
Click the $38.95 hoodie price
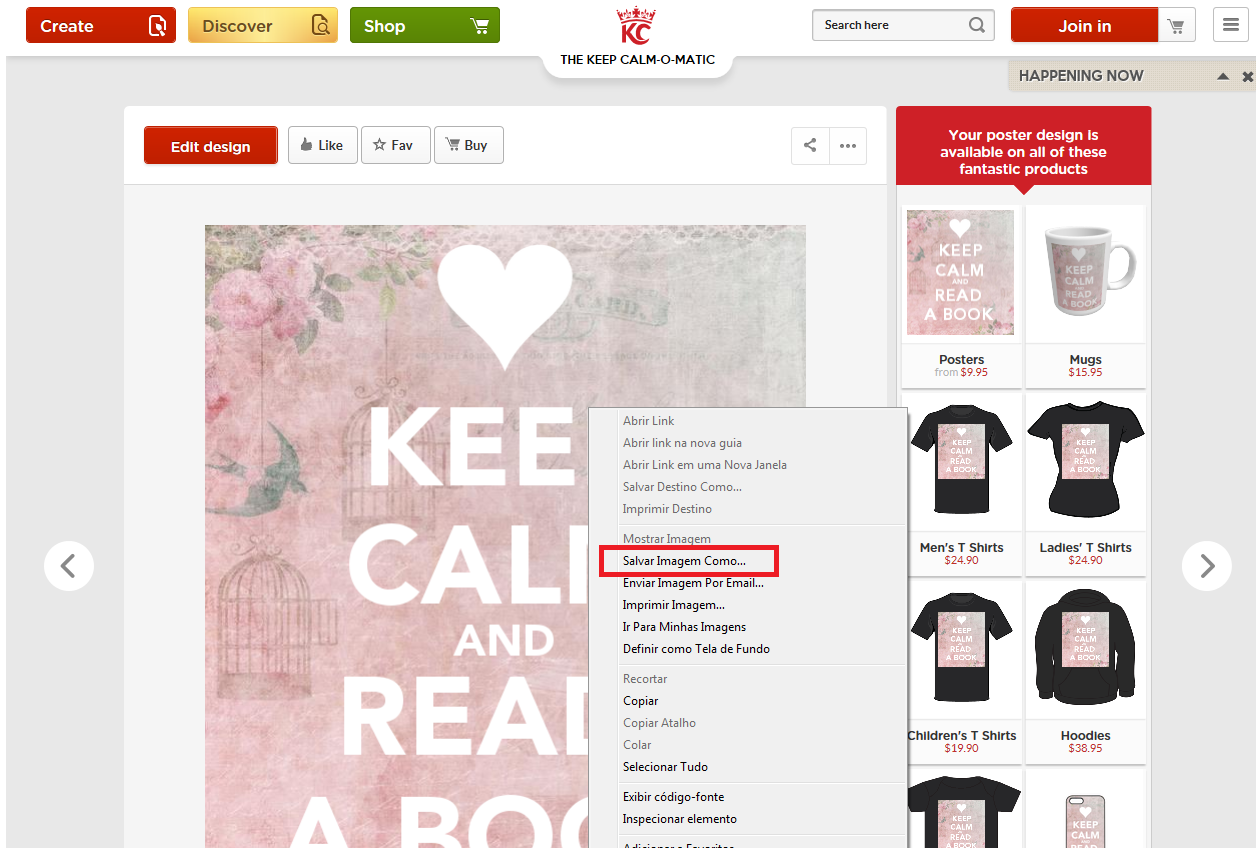(x=1085, y=748)
